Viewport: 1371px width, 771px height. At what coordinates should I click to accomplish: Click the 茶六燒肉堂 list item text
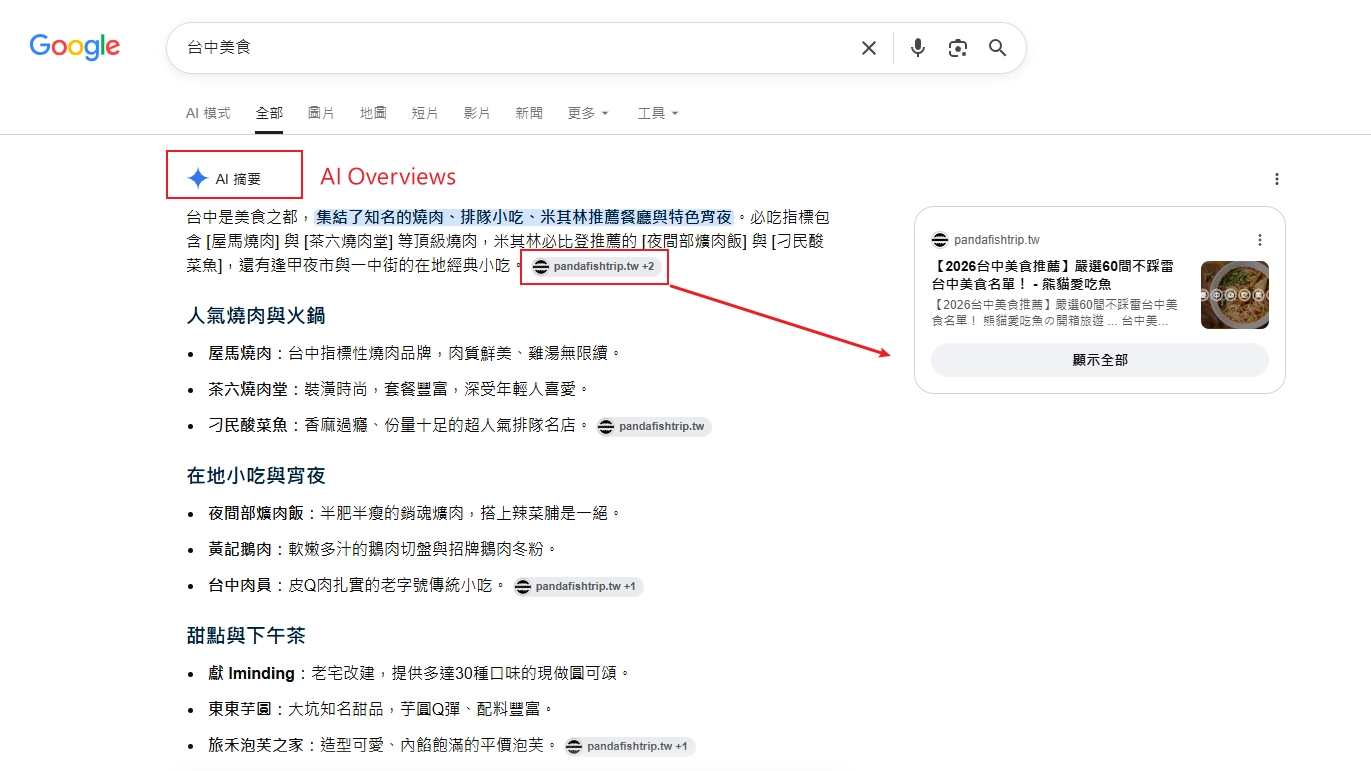tap(400, 389)
